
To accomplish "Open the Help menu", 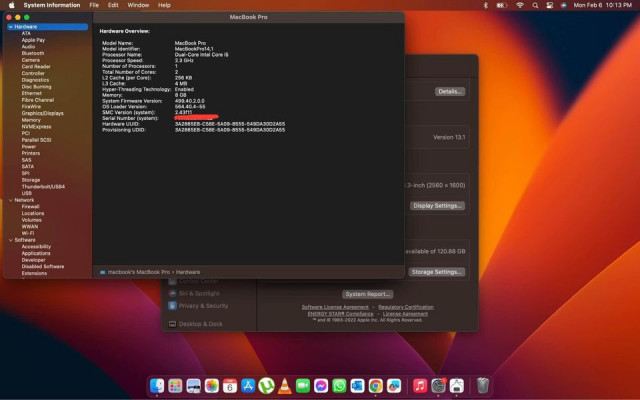I will coord(164,5).
